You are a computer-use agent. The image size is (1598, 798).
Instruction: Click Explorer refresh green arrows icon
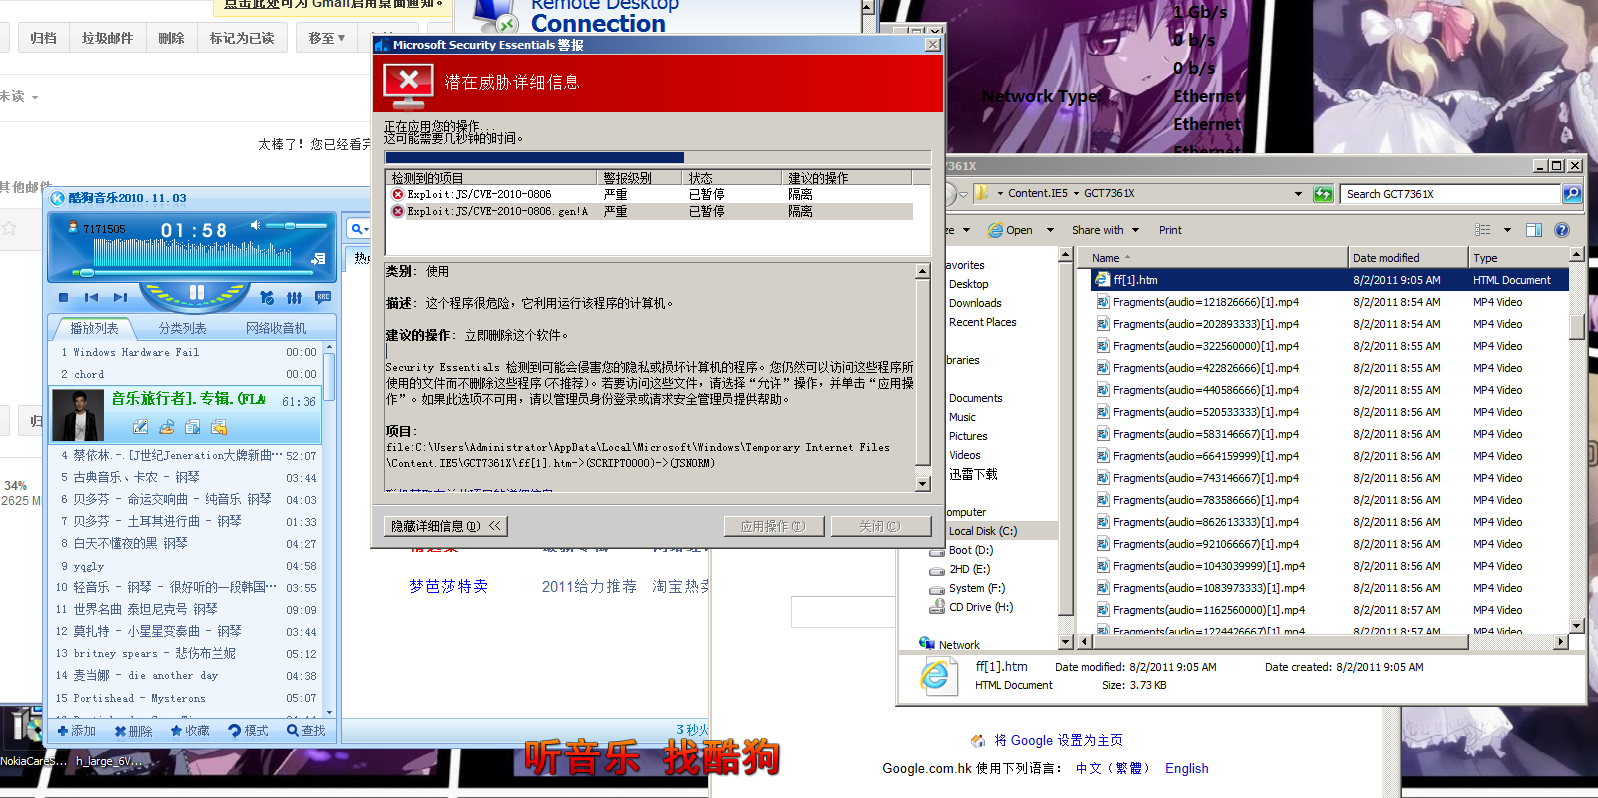[x=1324, y=194]
